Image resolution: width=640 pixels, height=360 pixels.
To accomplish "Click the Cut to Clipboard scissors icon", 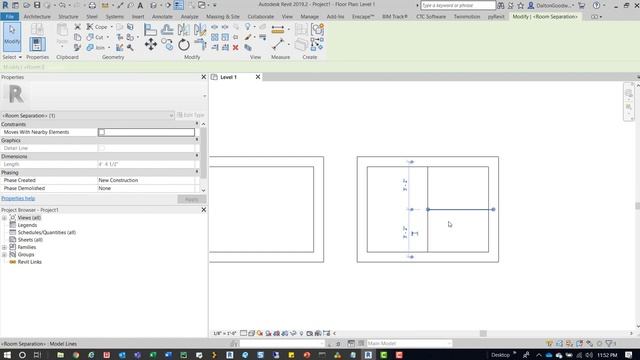I will coord(78,27).
